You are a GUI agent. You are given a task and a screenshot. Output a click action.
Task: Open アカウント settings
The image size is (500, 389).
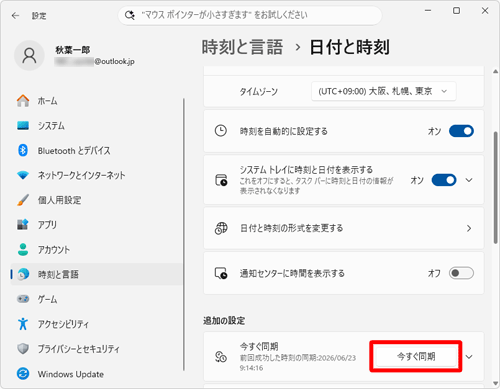point(97,249)
